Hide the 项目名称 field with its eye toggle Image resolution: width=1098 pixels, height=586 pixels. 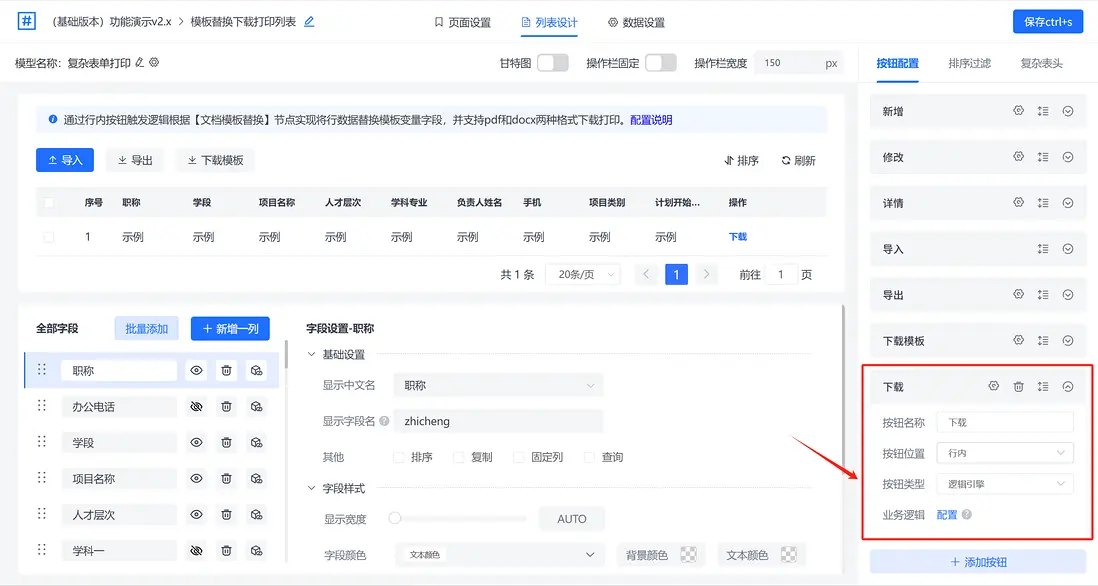196,478
